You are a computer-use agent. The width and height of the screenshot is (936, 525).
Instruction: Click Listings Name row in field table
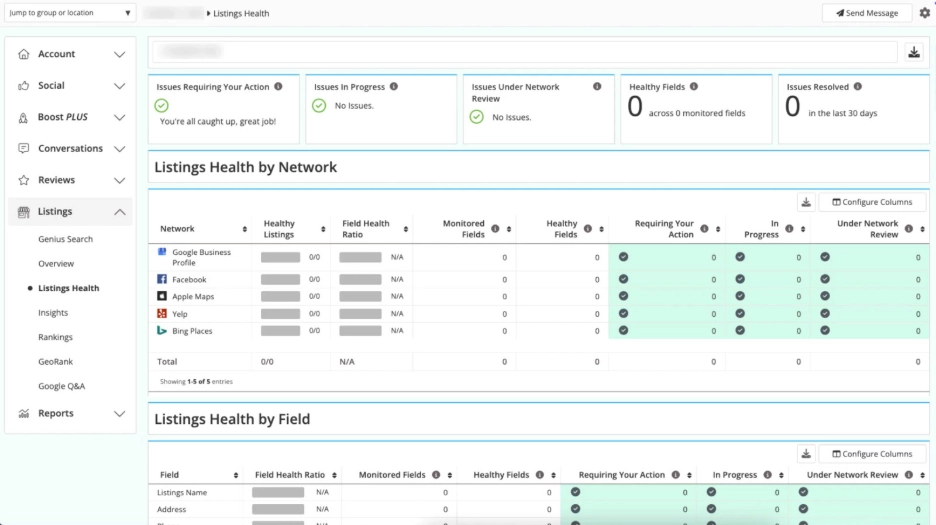[x=182, y=493]
